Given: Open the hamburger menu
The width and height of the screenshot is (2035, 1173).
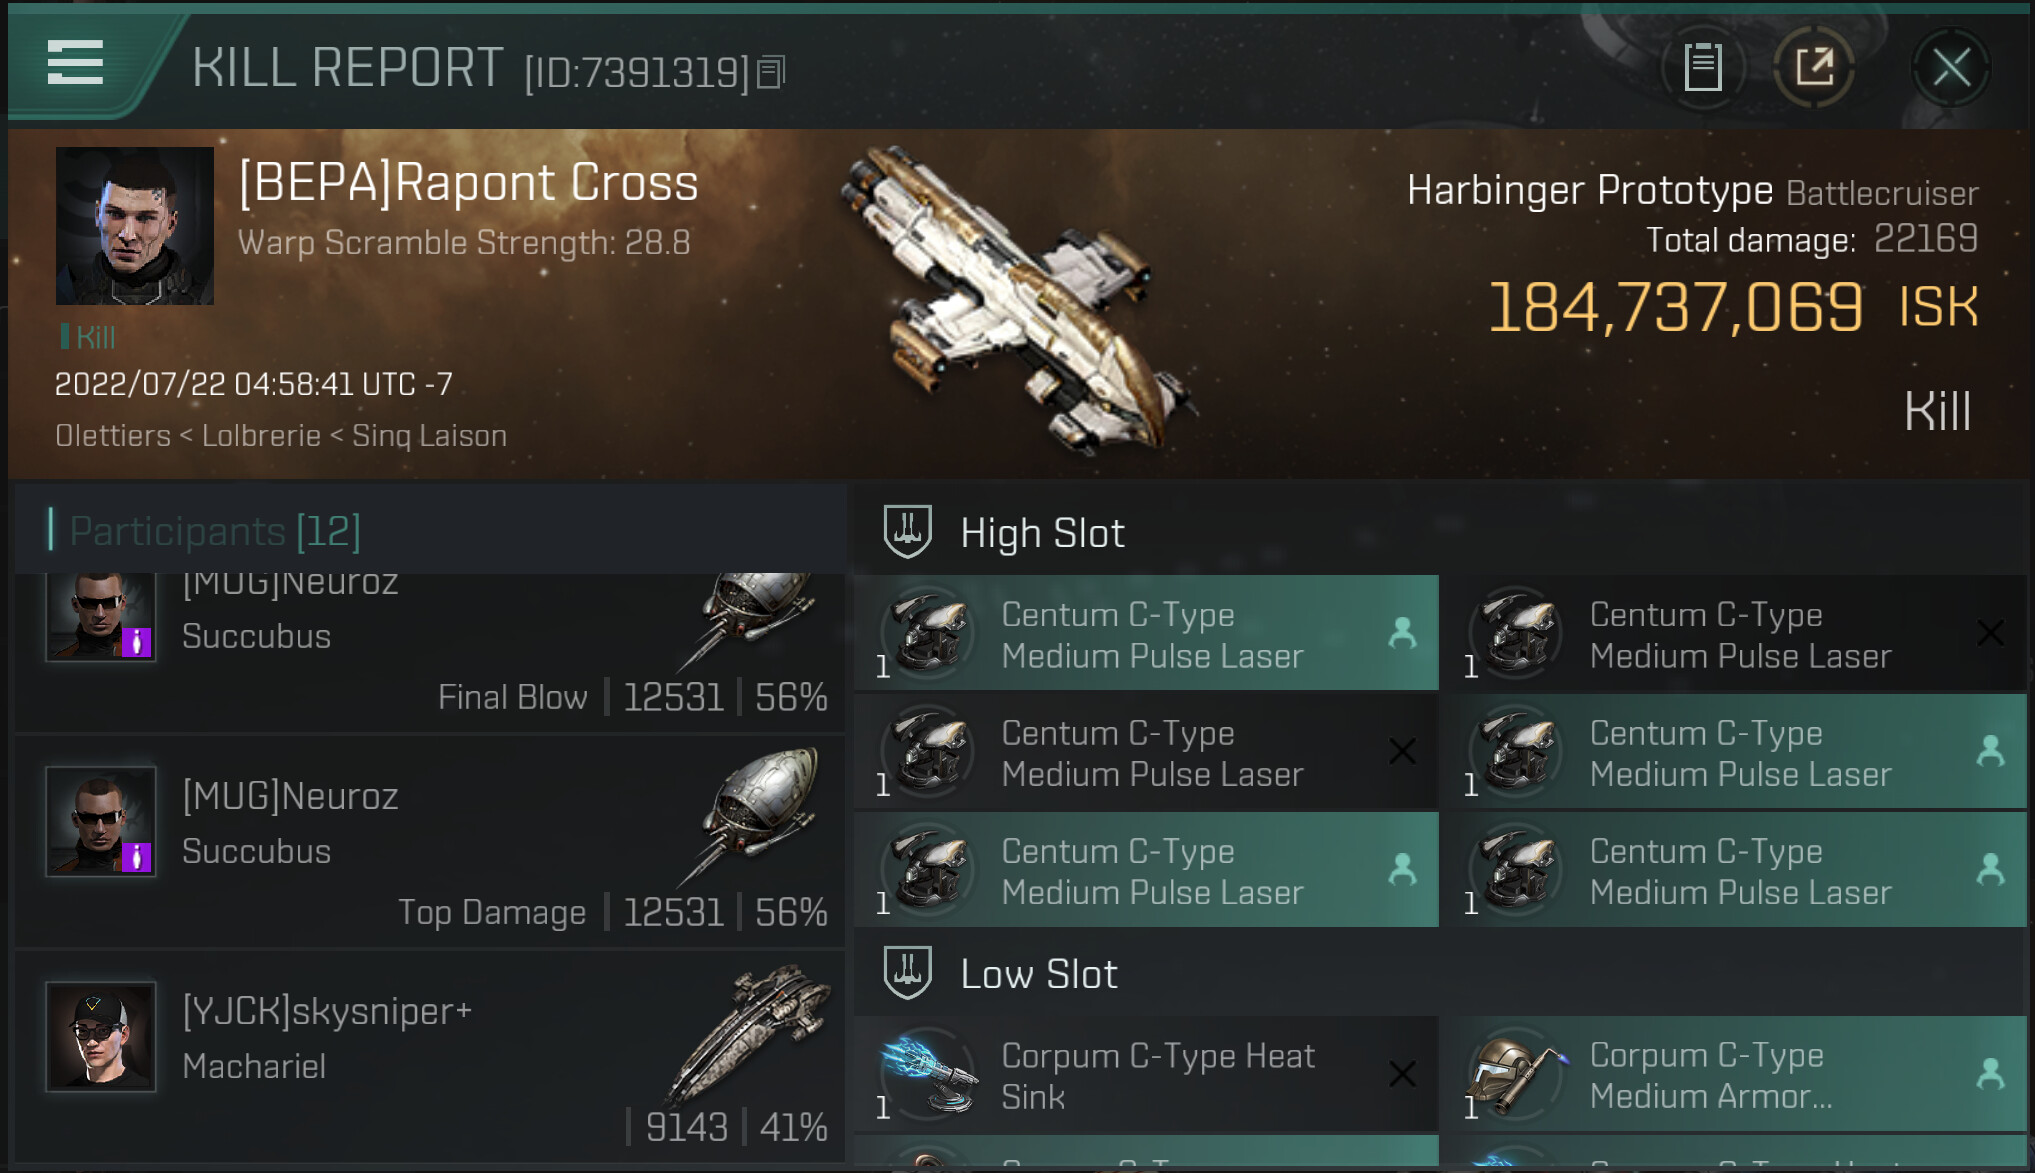Looking at the screenshot, I should coord(75,63).
